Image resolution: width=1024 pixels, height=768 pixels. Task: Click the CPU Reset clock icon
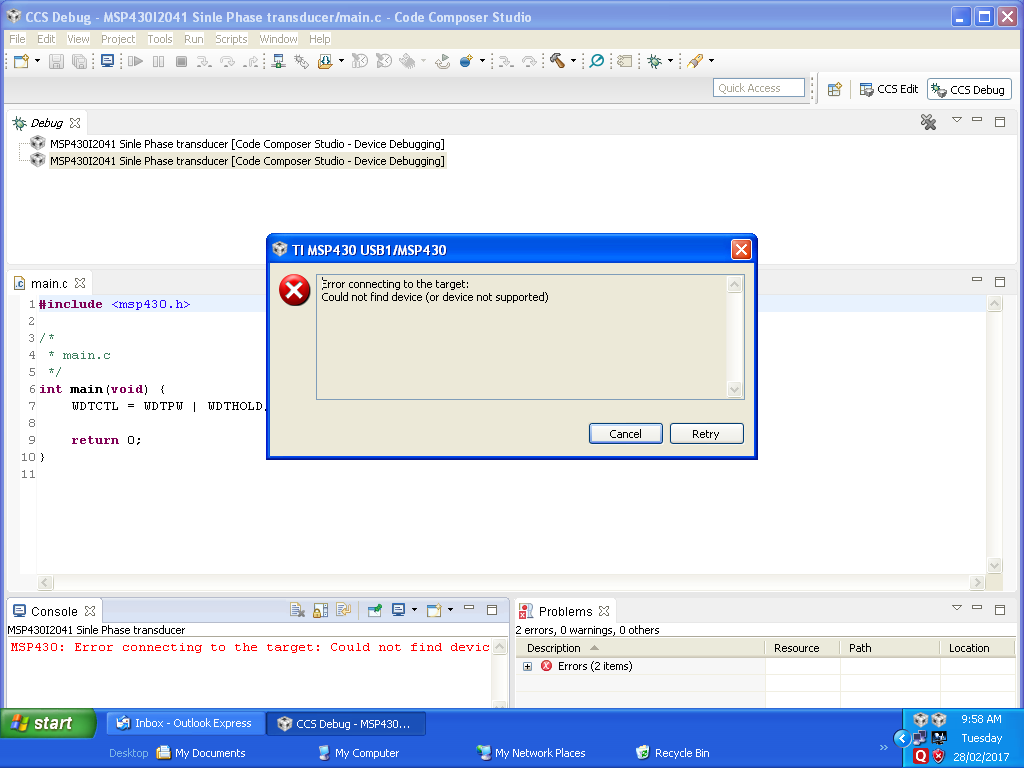[x=360, y=61]
